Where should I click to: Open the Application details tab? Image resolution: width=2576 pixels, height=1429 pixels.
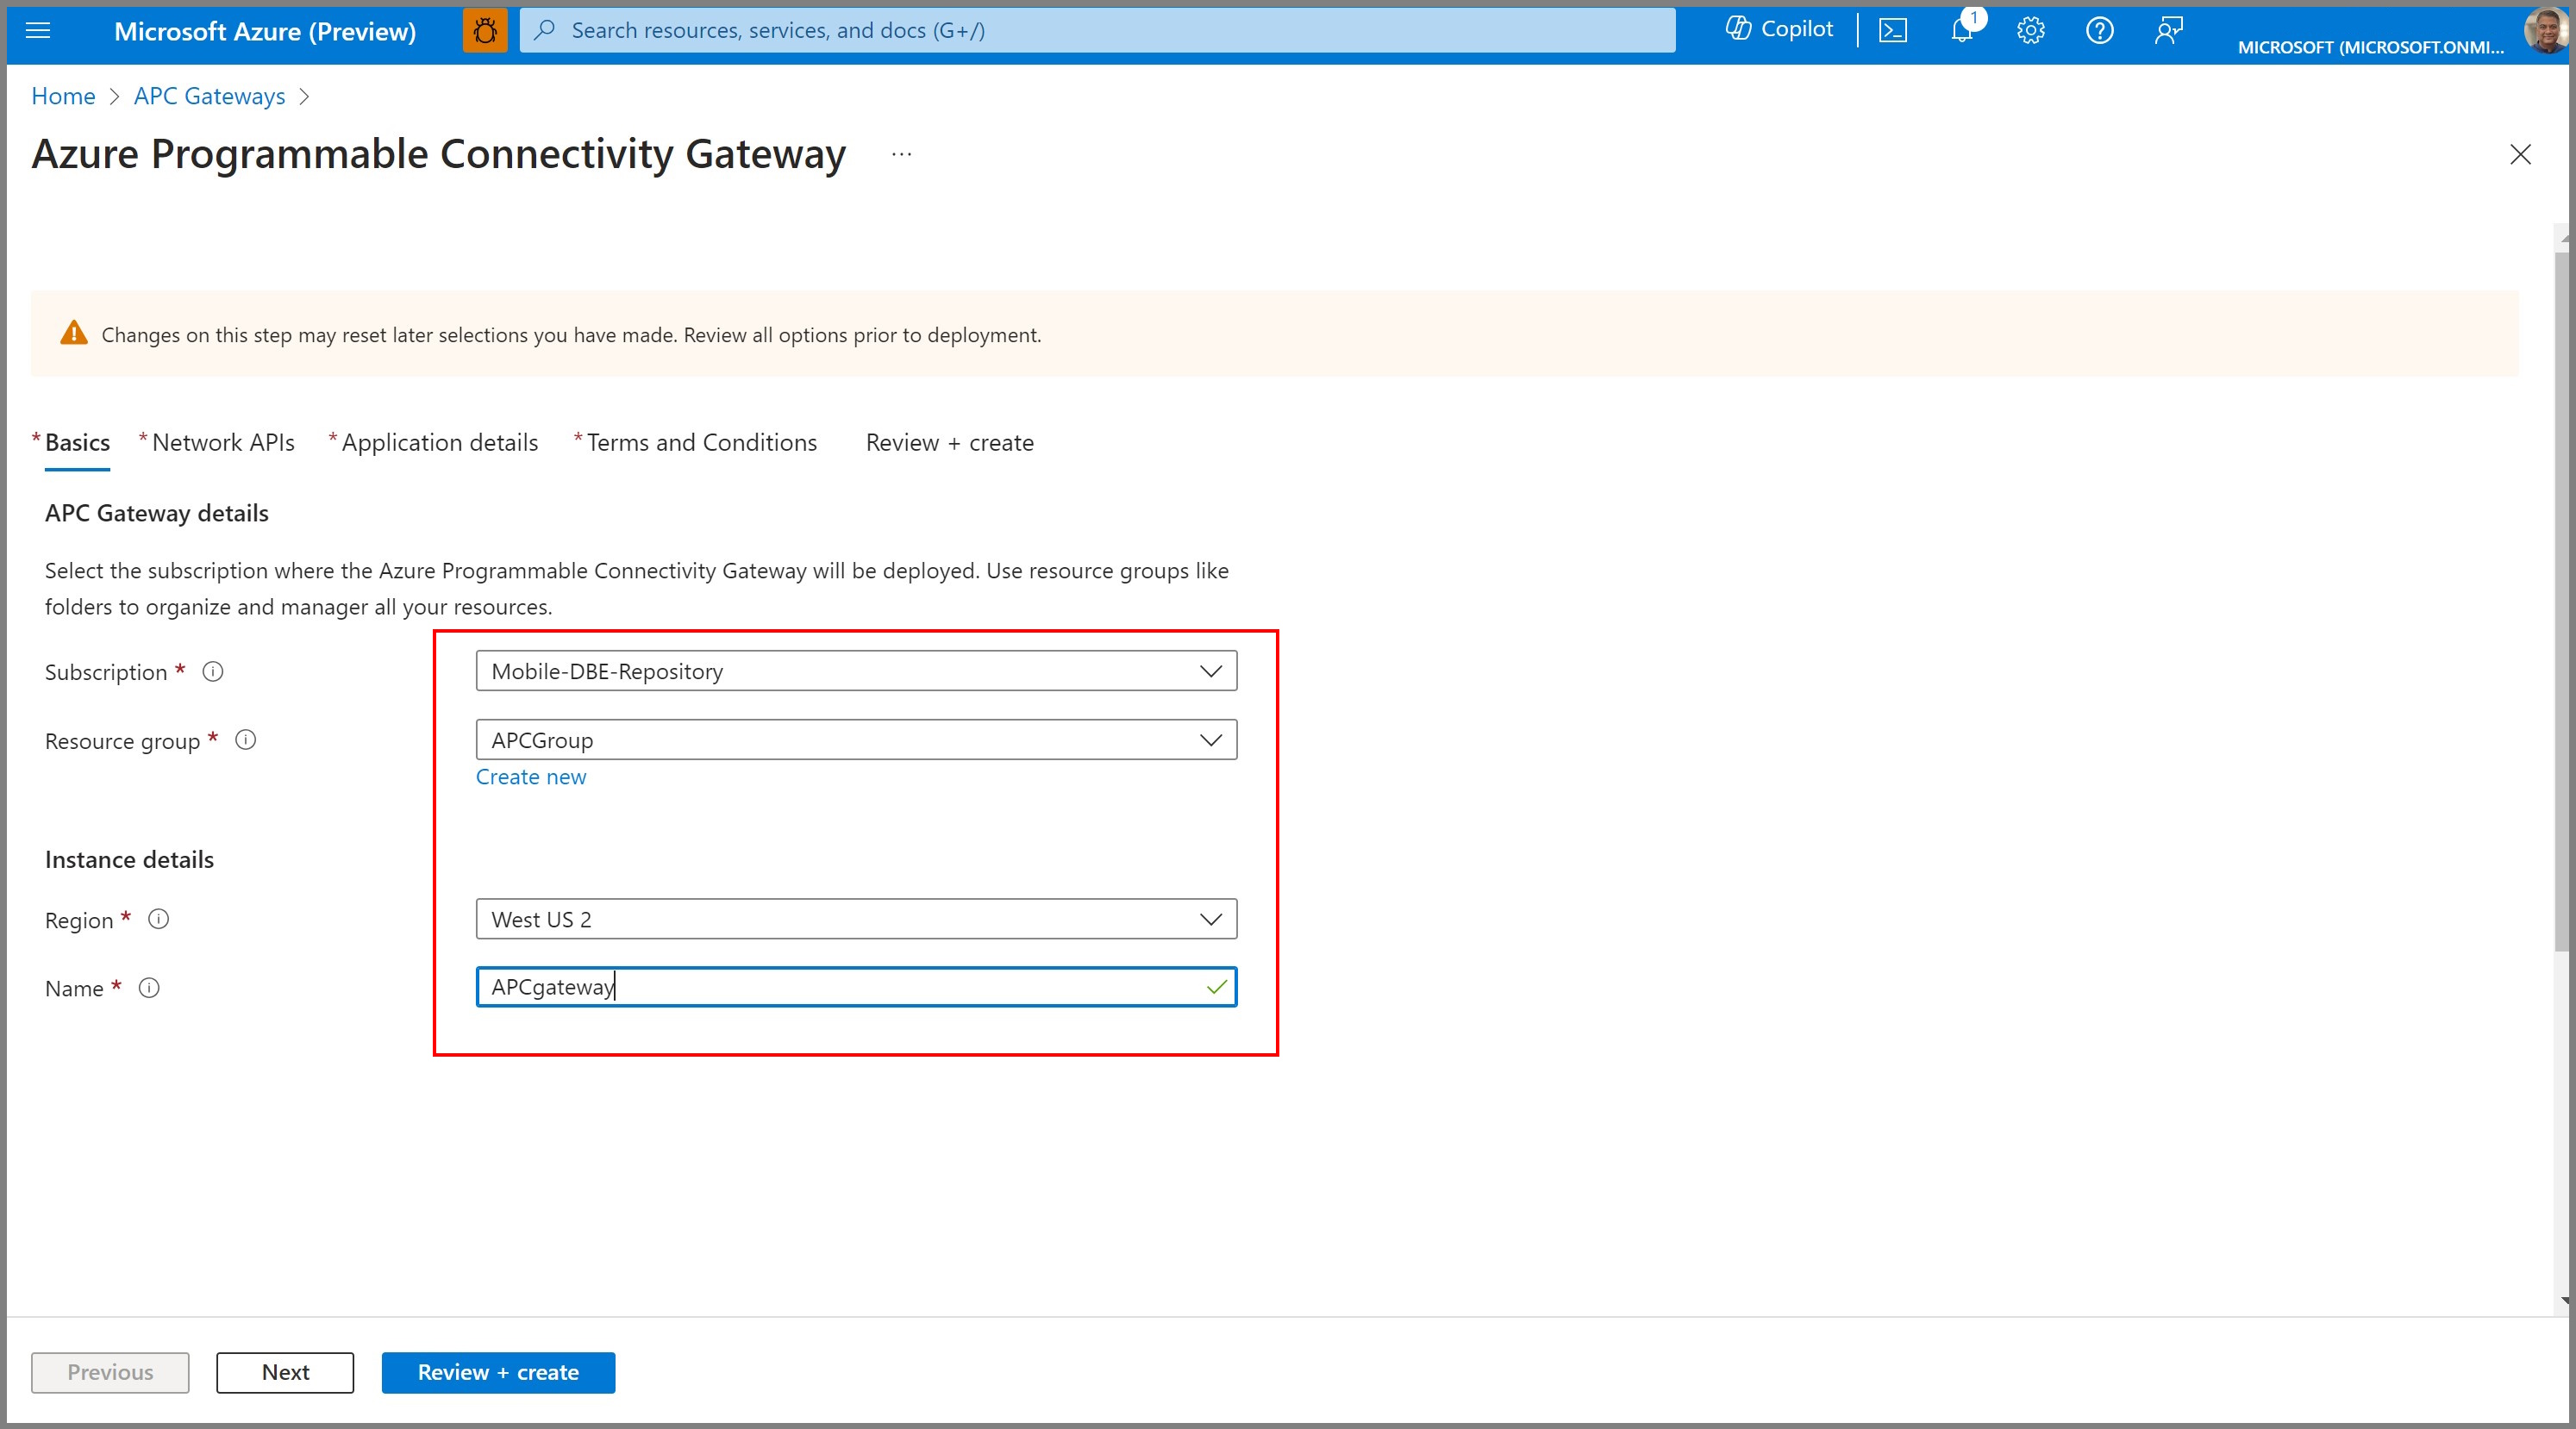tap(439, 443)
